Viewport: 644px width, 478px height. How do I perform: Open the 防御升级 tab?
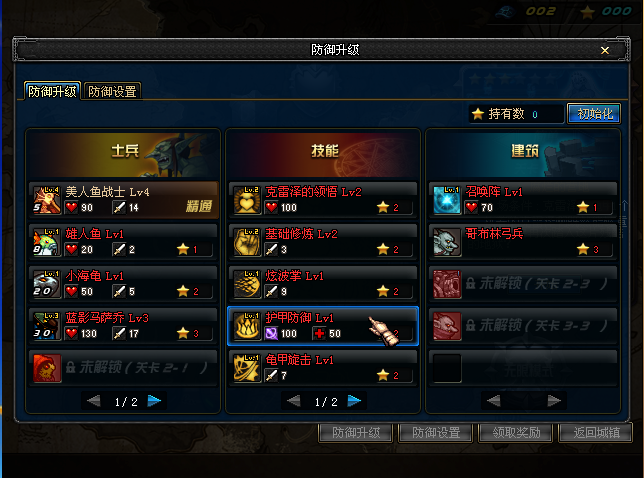(x=52, y=91)
